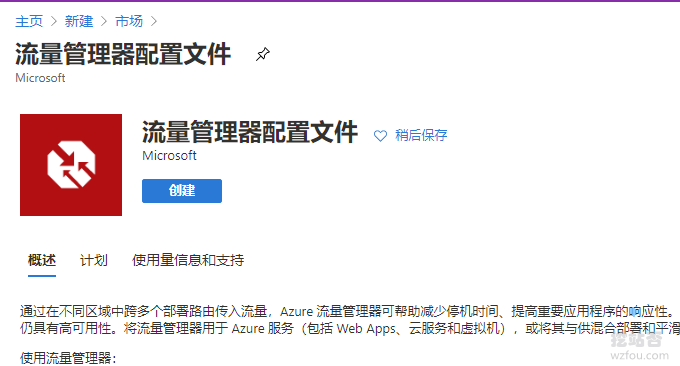Go to 主页 in the breadcrumb
The image size is (680, 366).
click(x=29, y=21)
